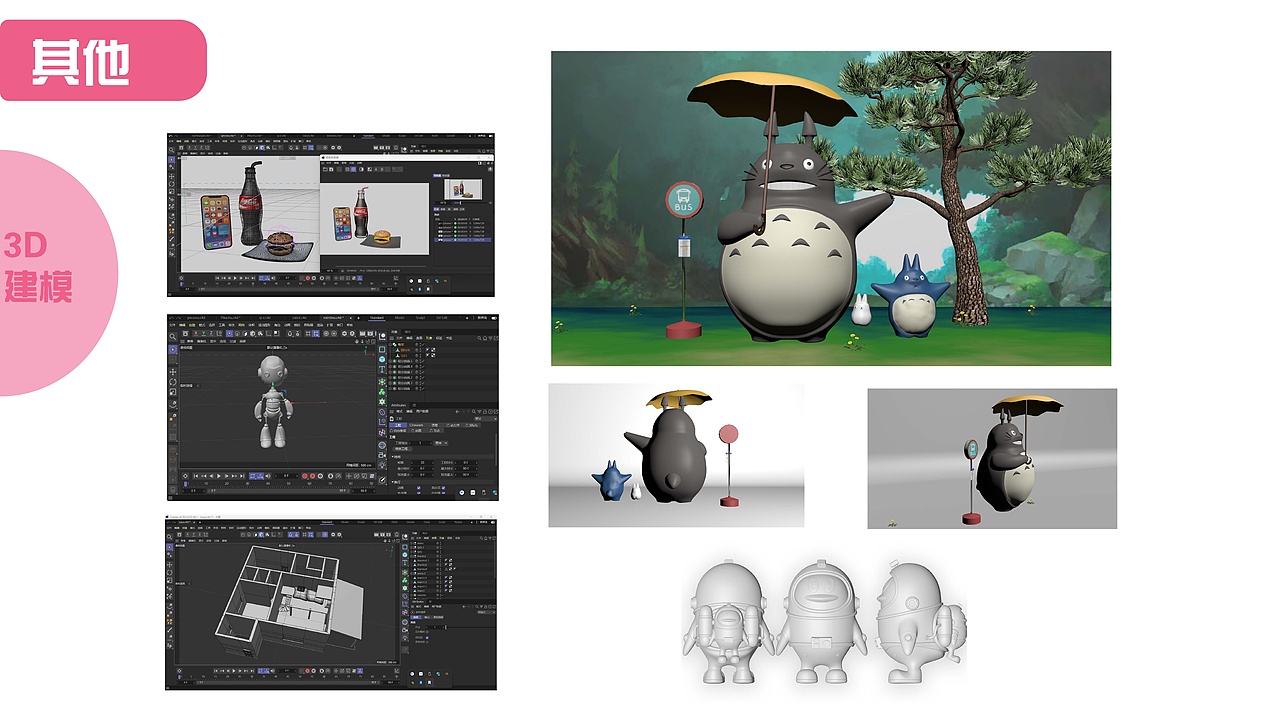This screenshot has width=1280, height=720.
Task: Click open folder icon in Coke picture viewer
Action: tap(325, 169)
